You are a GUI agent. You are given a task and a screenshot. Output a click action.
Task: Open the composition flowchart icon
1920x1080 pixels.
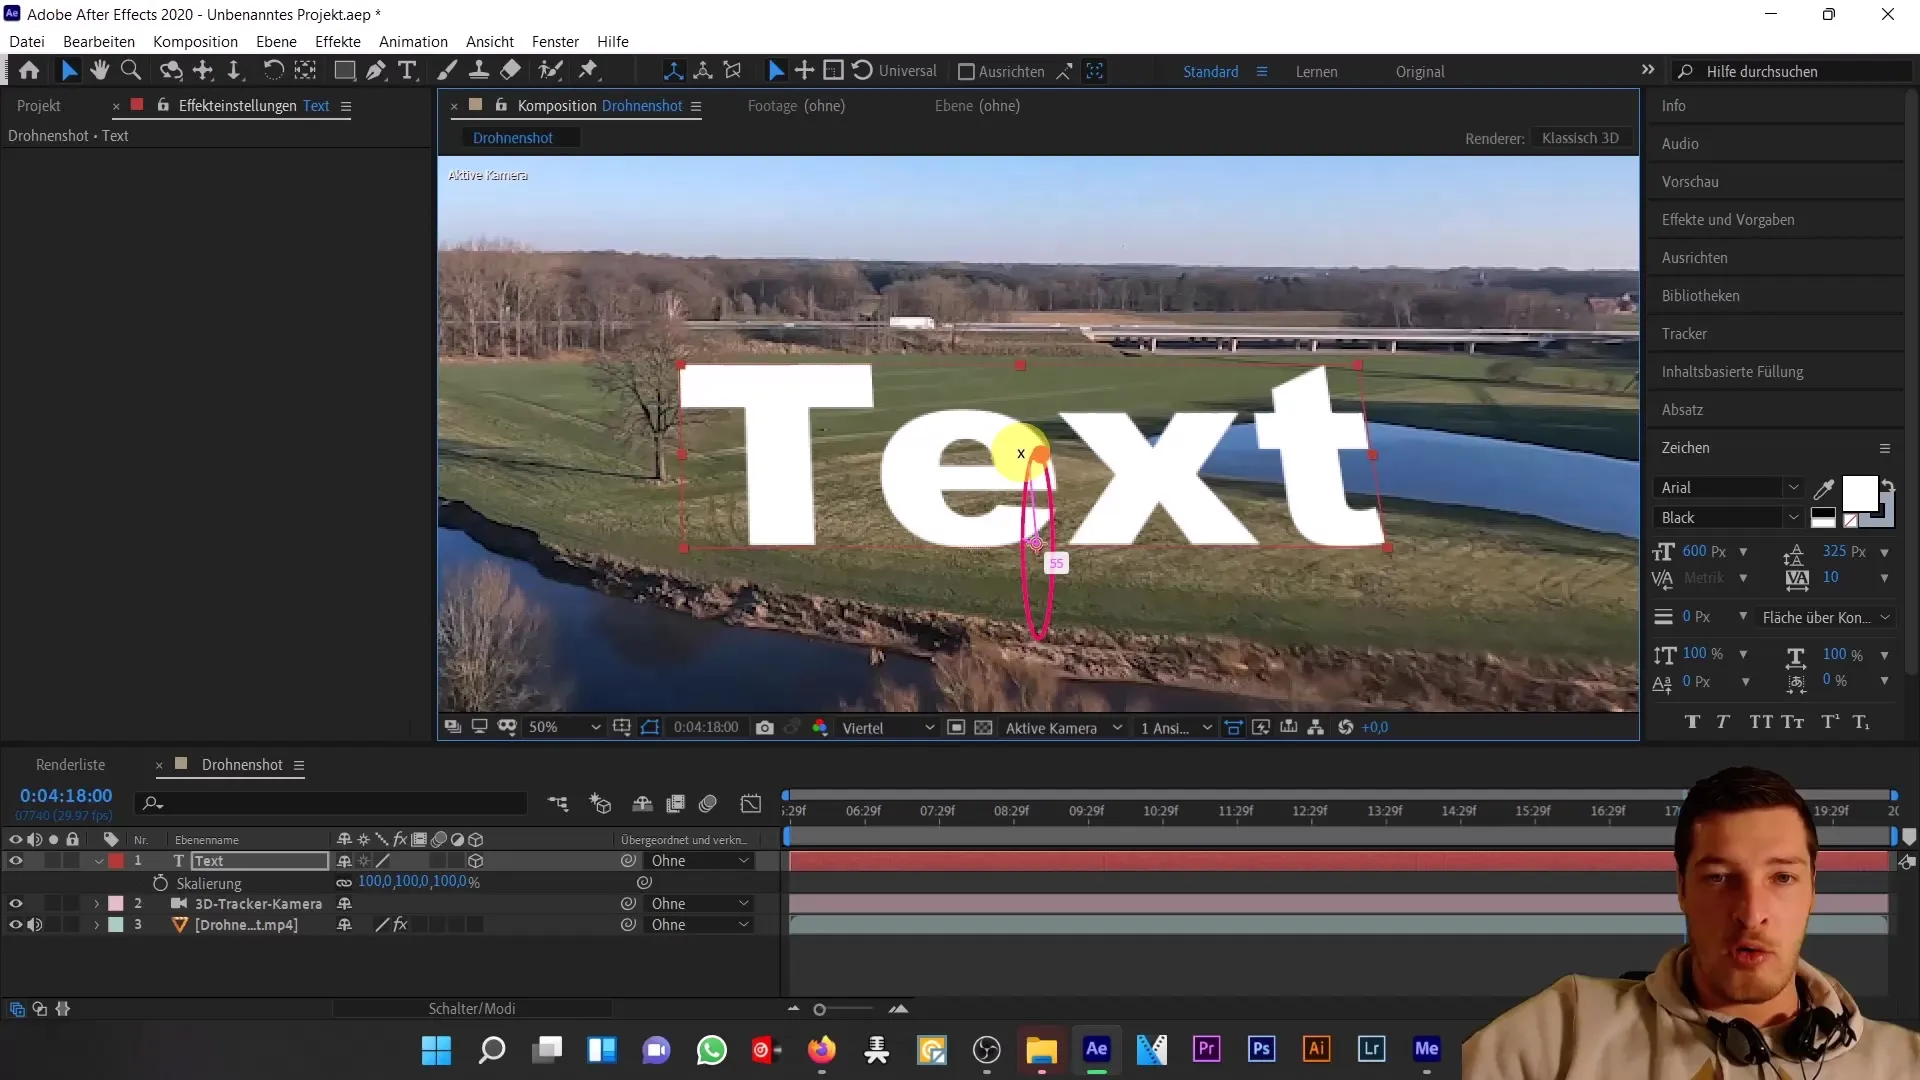click(1316, 727)
